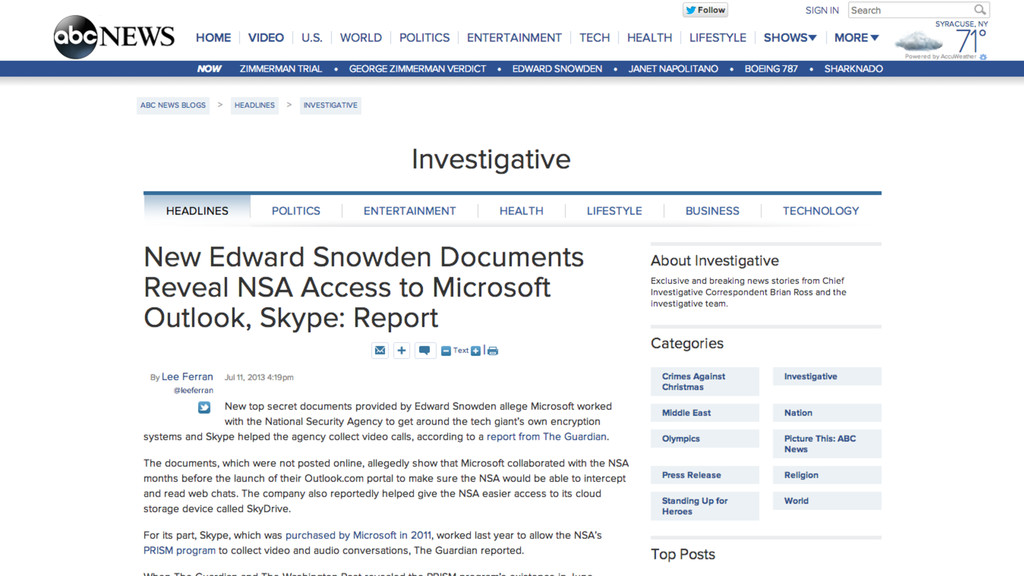Click the Twitter Follow button
The image size is (1024, 576).
pyautogui.click(x=705, y=10)
